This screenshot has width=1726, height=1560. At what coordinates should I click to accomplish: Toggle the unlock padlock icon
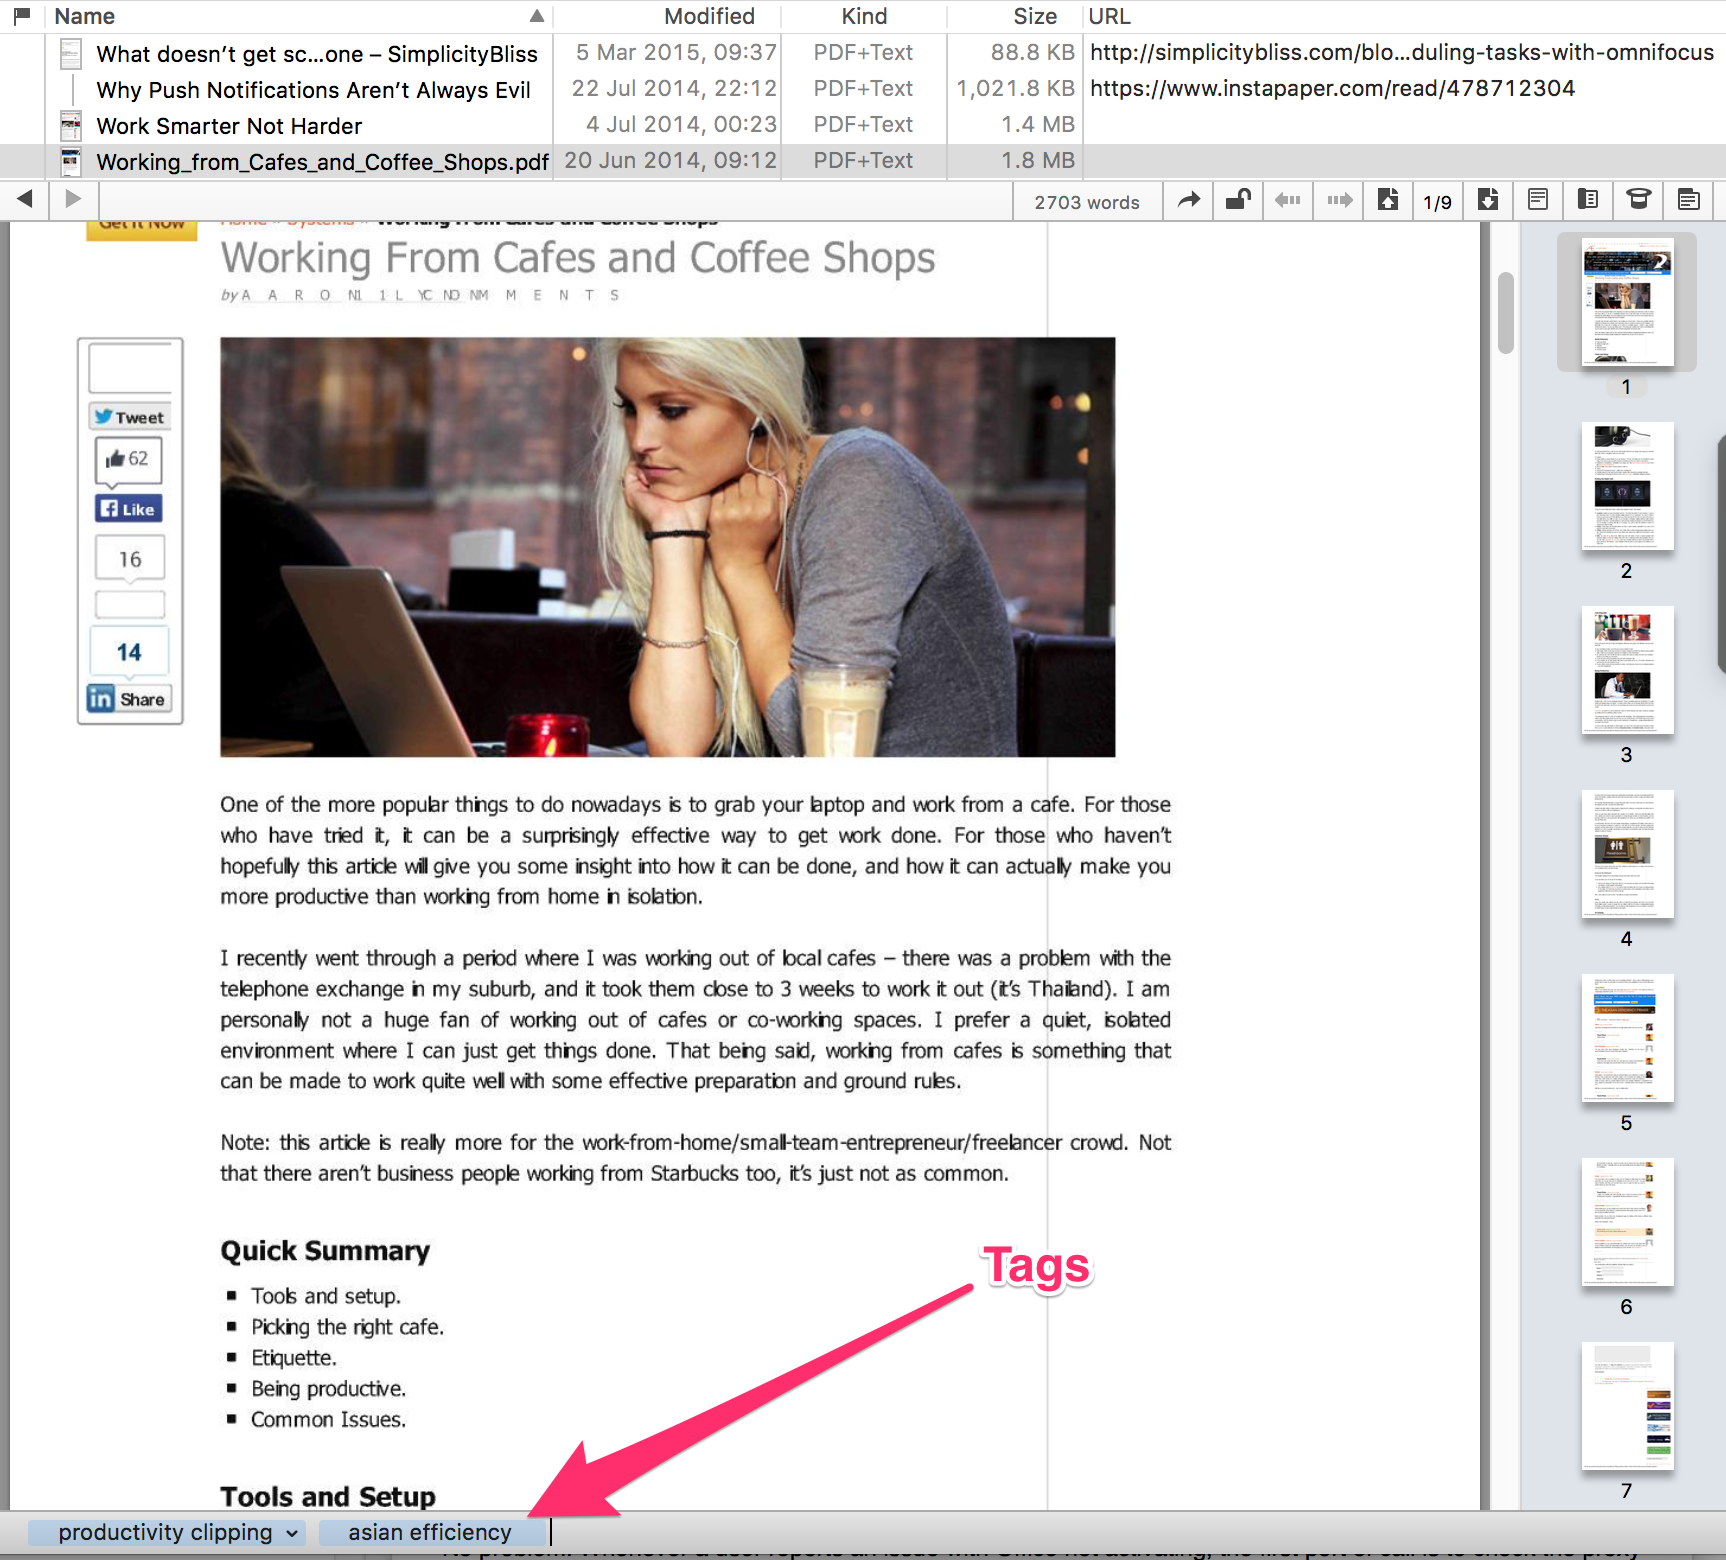click(x=1238, y=200)
